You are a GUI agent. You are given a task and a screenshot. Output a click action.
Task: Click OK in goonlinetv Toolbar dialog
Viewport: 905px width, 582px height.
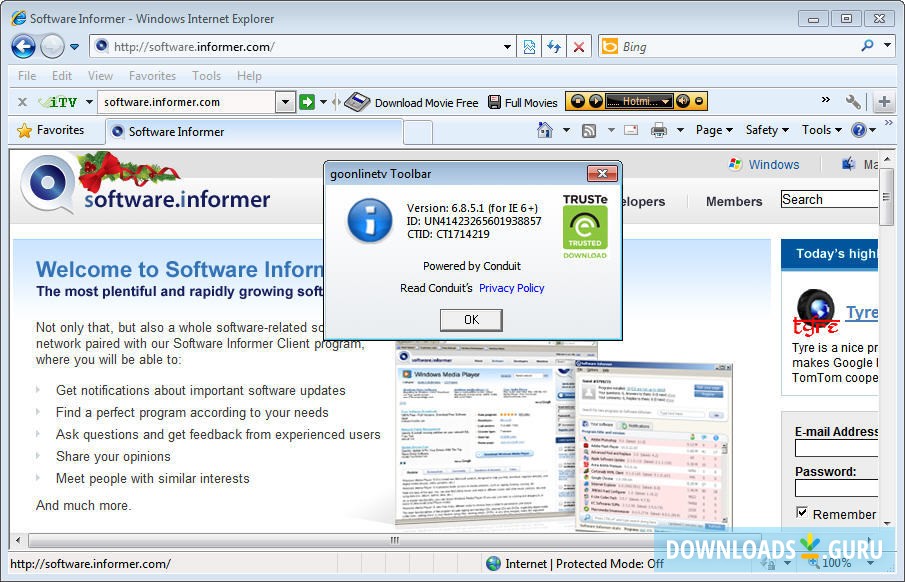(x=471, y=320)
